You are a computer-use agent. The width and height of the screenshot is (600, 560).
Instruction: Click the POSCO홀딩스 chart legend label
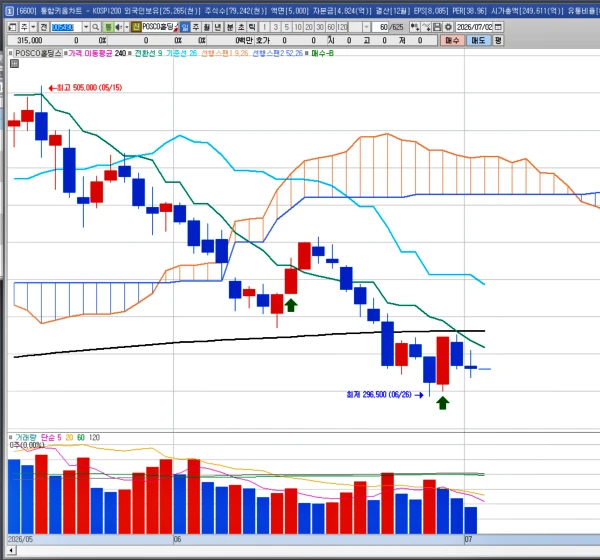point(38,53)
